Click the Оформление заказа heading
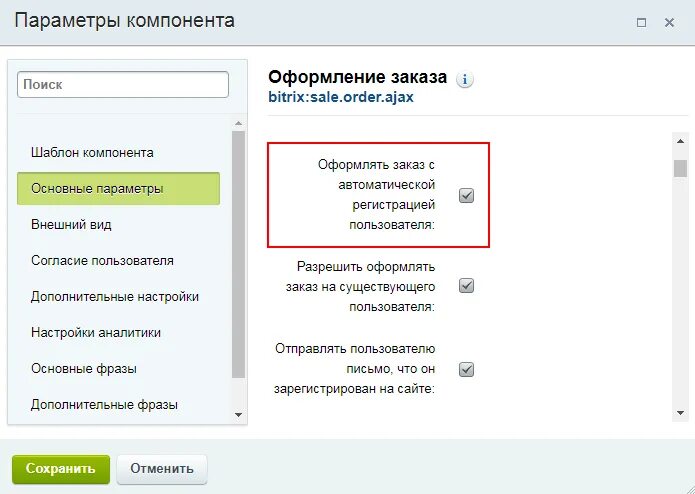695x494 pixels. (x=358, y=77)
